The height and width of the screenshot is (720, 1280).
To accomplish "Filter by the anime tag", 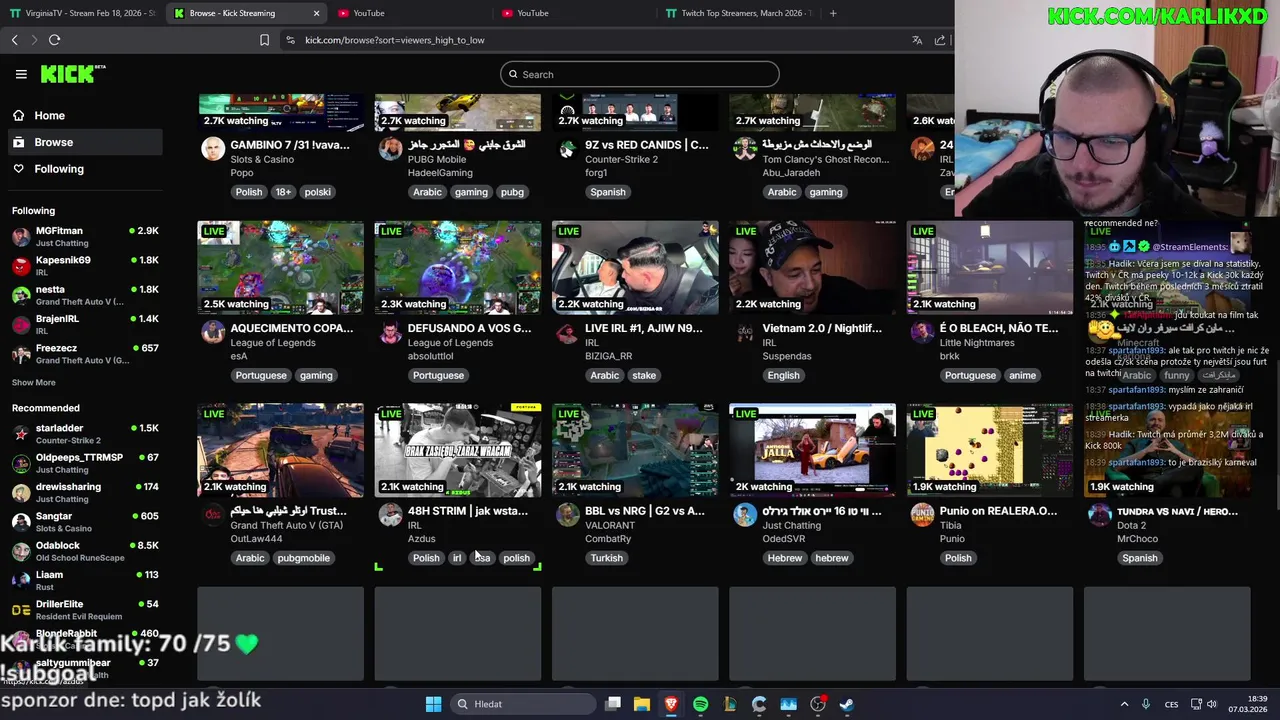I will coord(1022,376).
